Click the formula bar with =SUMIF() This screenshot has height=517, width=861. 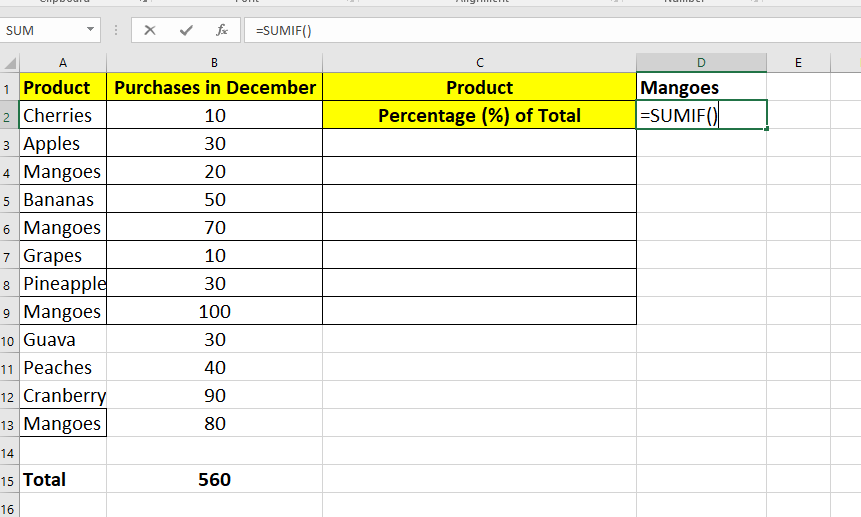(x=500, y=30)
